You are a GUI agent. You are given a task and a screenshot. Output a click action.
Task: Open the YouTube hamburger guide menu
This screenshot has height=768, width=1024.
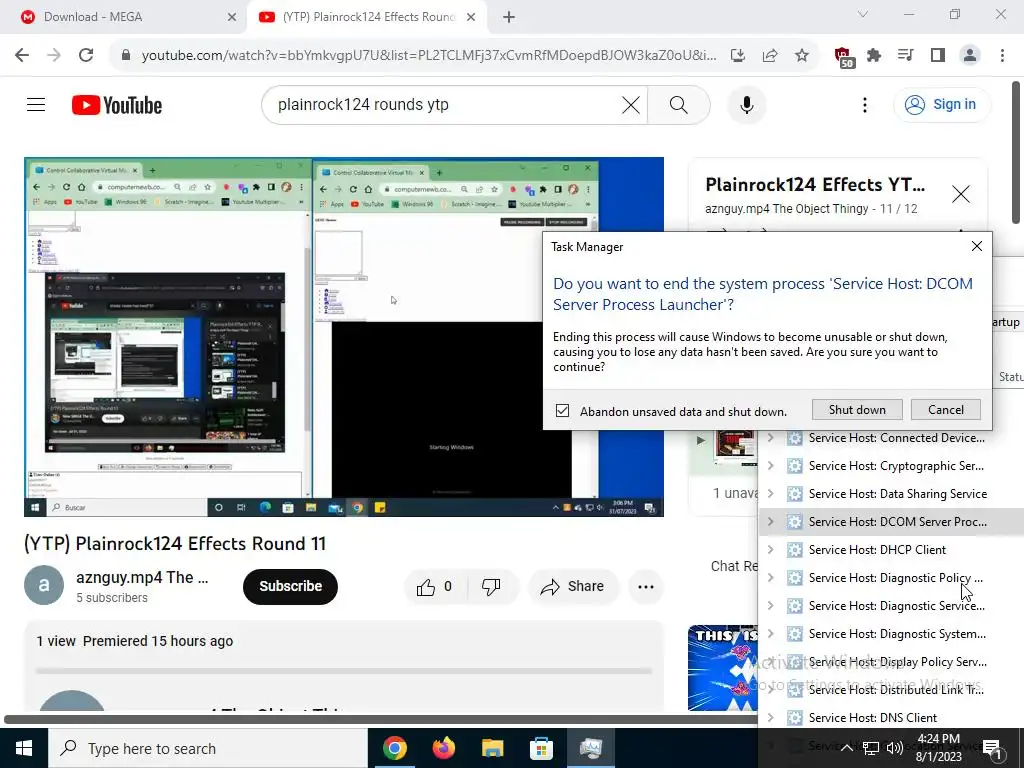36,104
